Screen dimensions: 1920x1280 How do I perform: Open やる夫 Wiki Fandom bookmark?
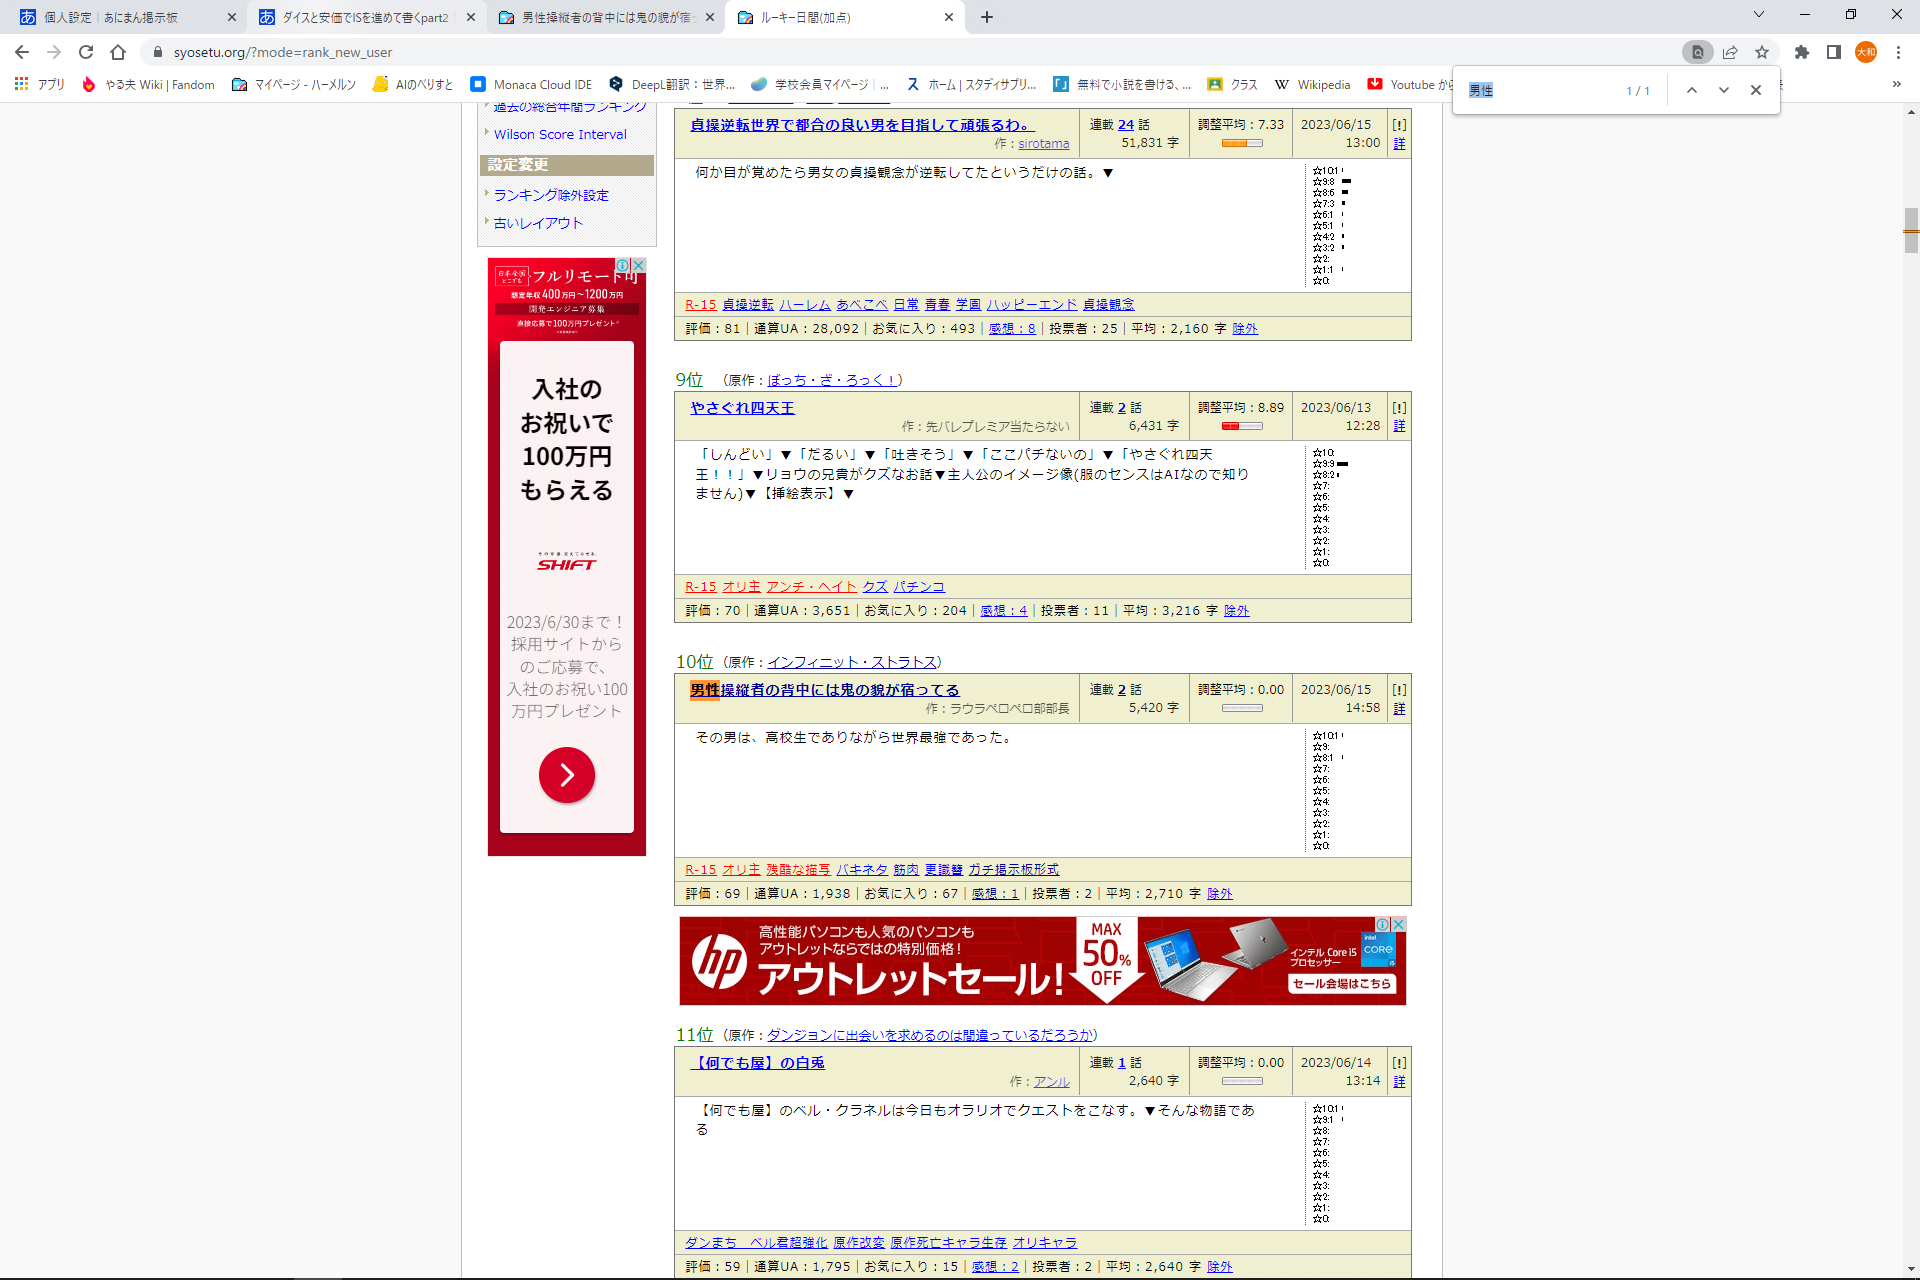(x=148, y=84)
